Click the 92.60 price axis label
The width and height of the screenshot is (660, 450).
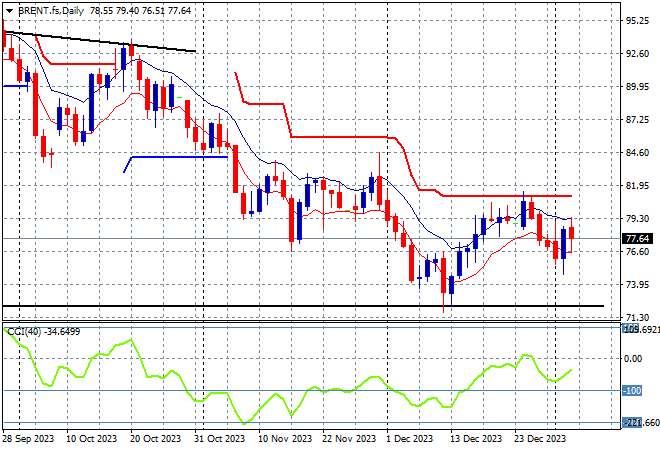pos(637,53)
